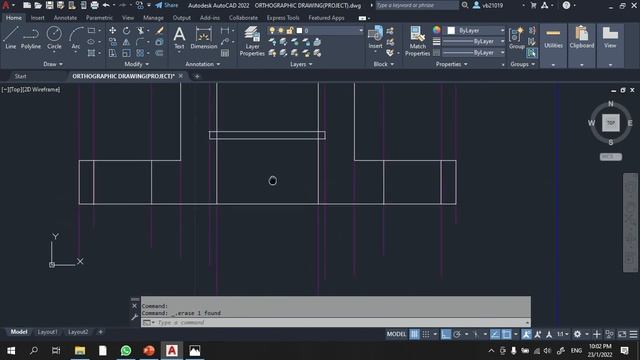Click the customization menu icon in status bar
This screenshot has height=360, width=640.
click(633, 334)
